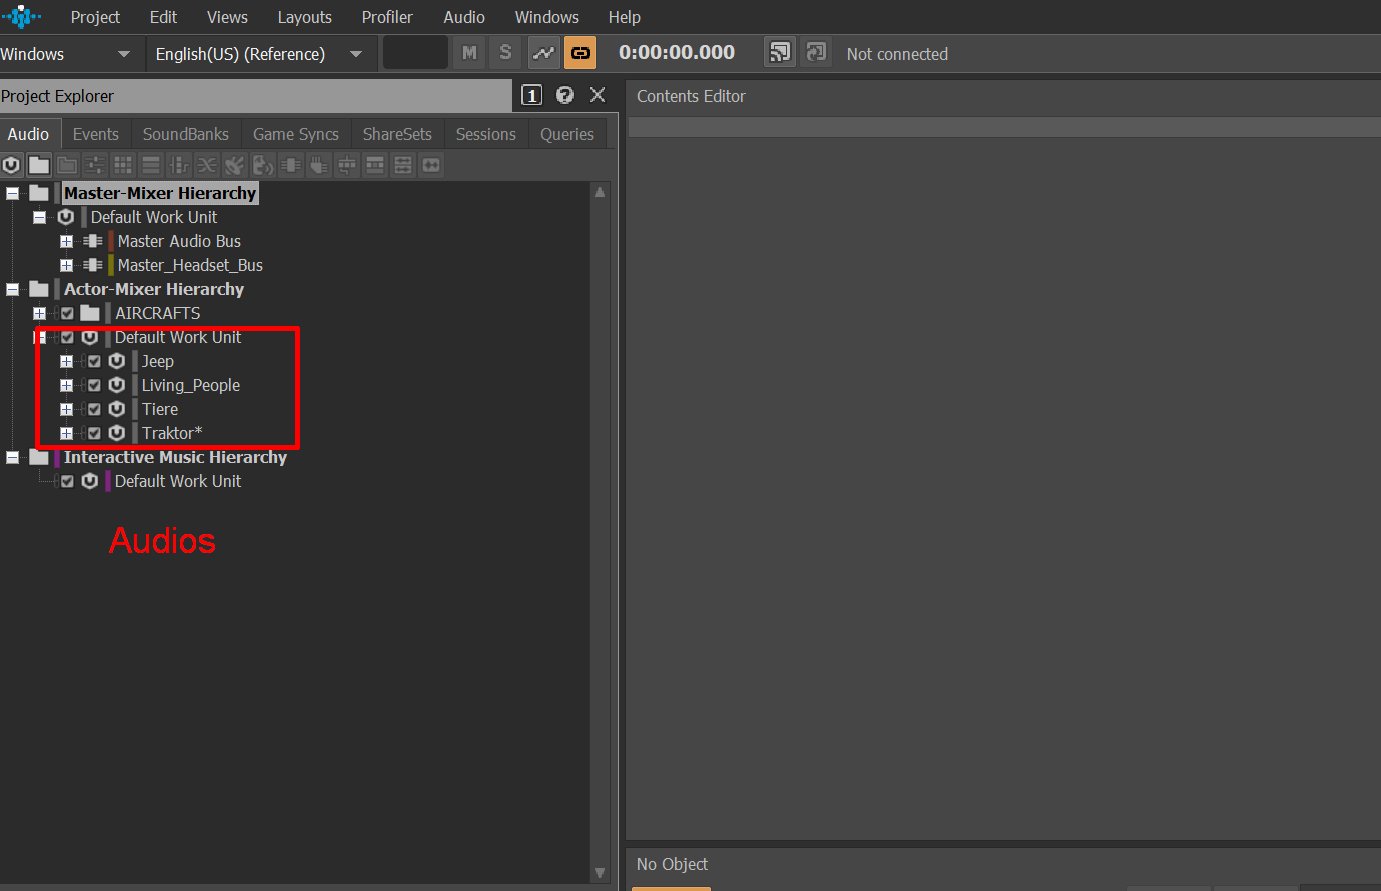Screen dimensions: 1381x891
Task: Click the Actor-Mixer sliders icon in the toolbar
Action: coord(95,165)
